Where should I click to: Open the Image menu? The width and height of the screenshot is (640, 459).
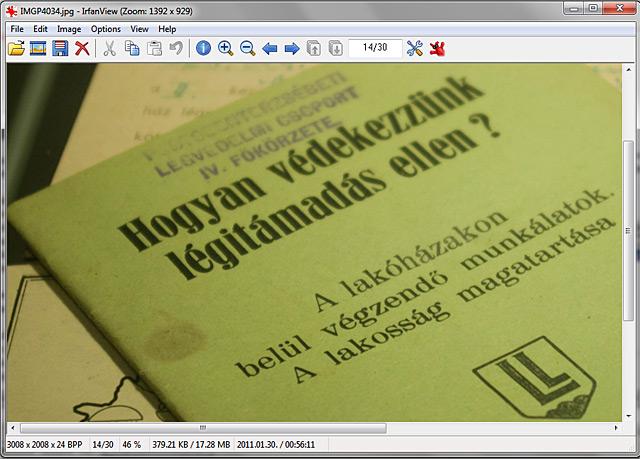(69, 29)
